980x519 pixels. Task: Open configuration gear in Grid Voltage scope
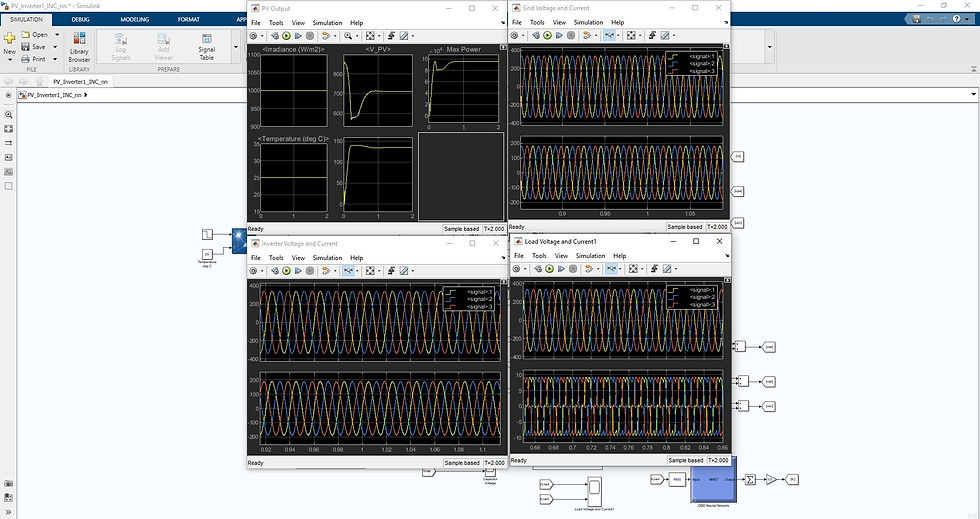514,36
